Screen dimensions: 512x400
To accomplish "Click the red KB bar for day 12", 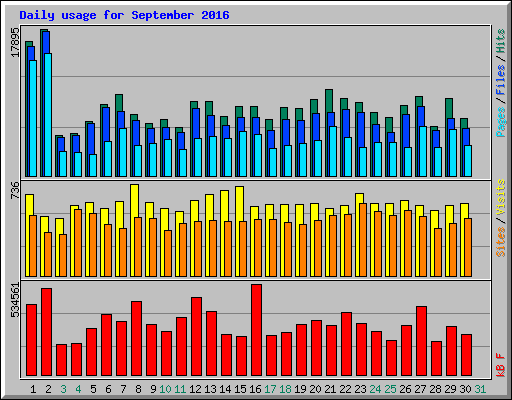I will (x=196, y=337).
